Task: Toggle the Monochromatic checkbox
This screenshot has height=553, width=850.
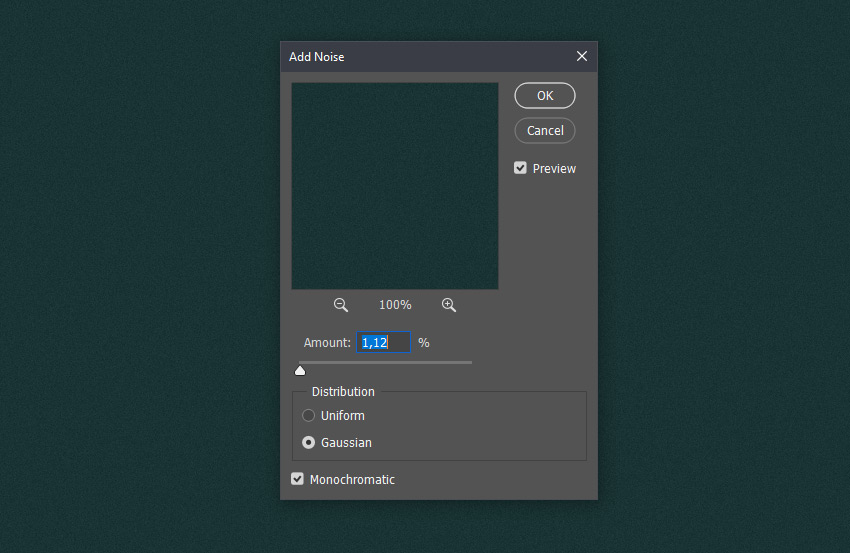Action: (297, 479)
